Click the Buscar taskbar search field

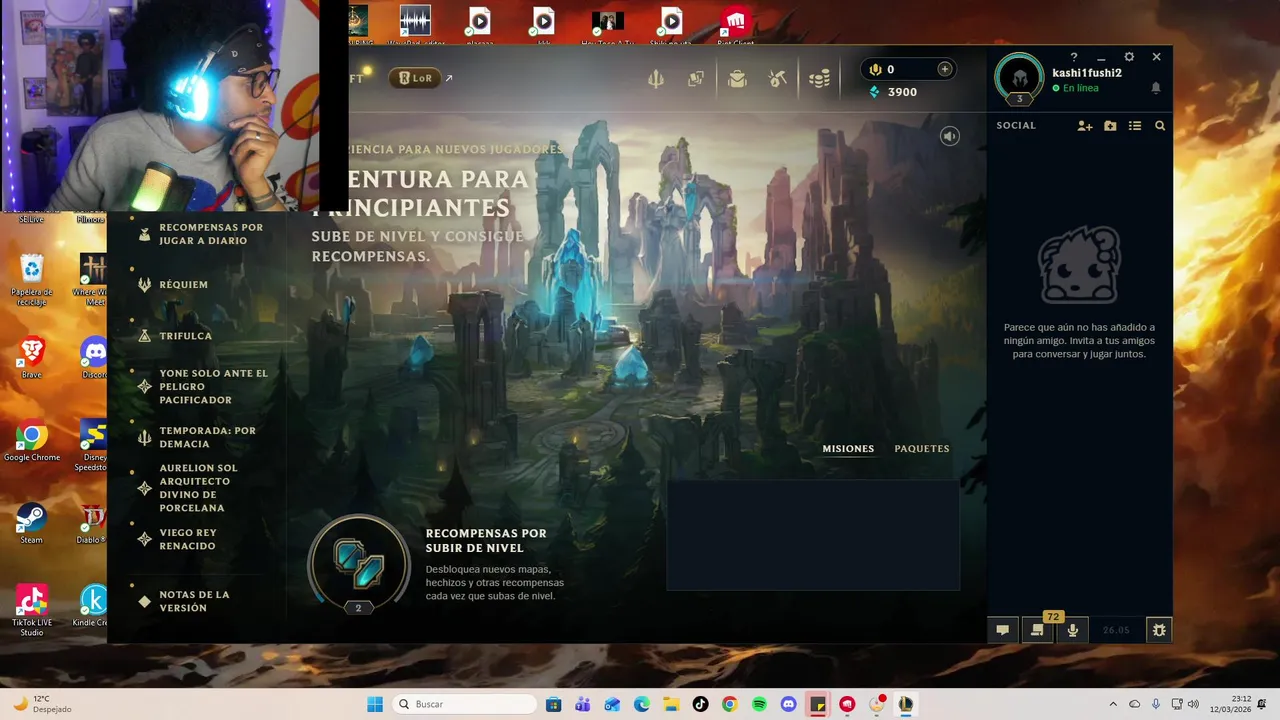coord(465,704)
